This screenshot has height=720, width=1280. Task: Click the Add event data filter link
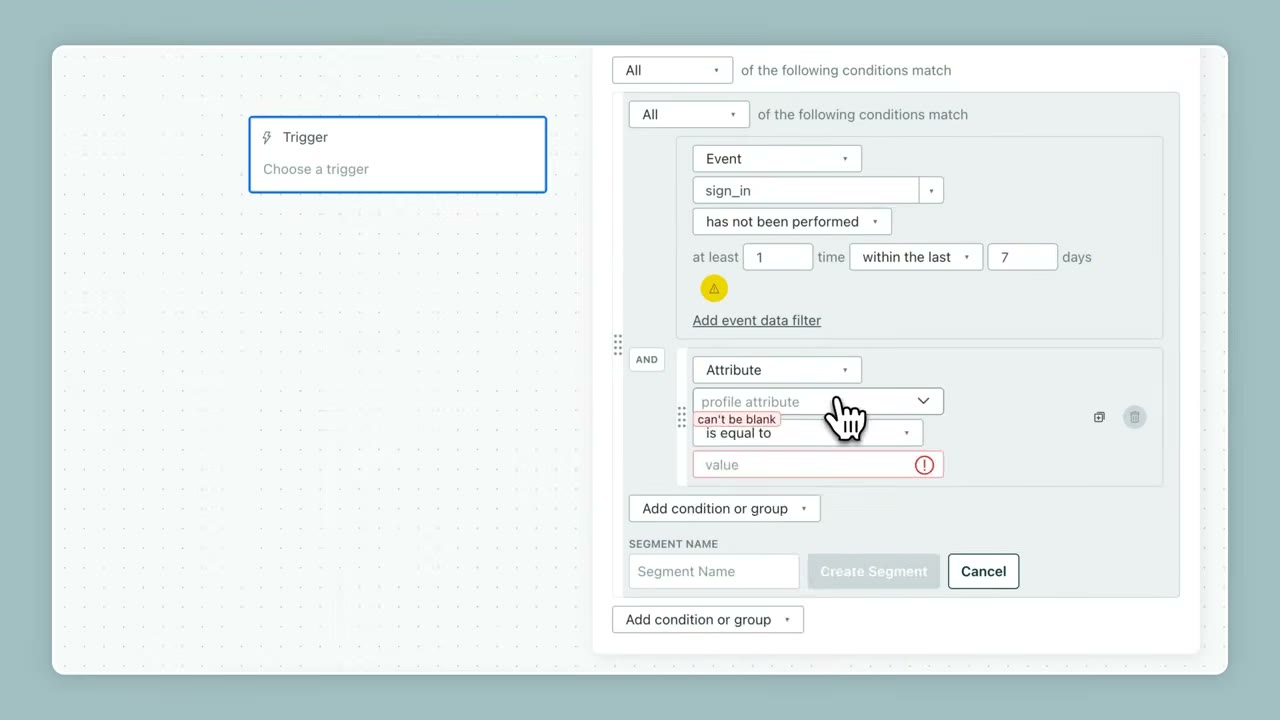pos(757,320)
